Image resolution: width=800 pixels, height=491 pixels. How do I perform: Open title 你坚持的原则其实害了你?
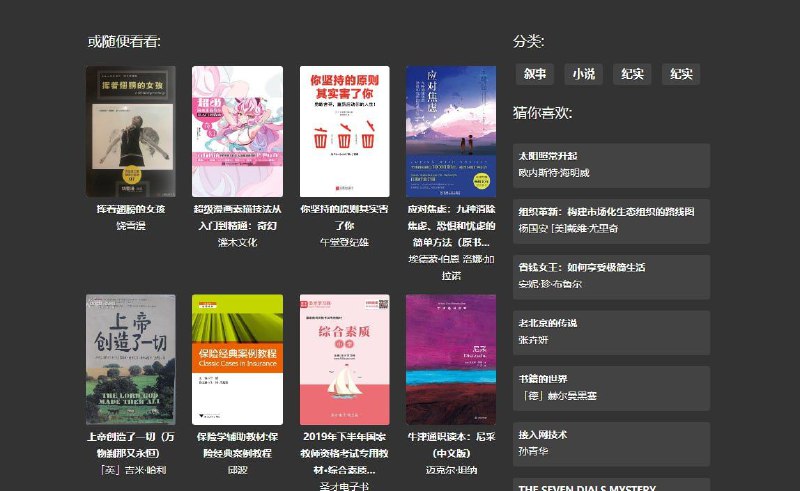344,217
